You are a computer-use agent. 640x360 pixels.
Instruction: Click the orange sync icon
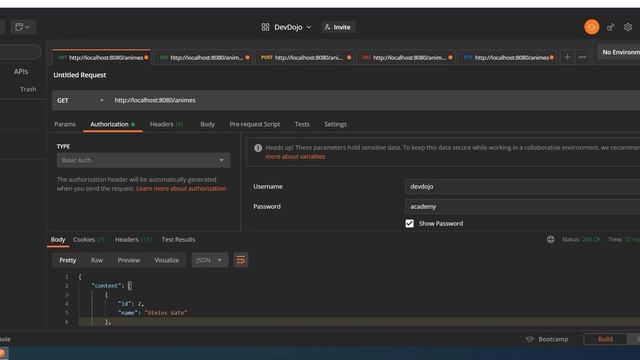coord(591,27)
